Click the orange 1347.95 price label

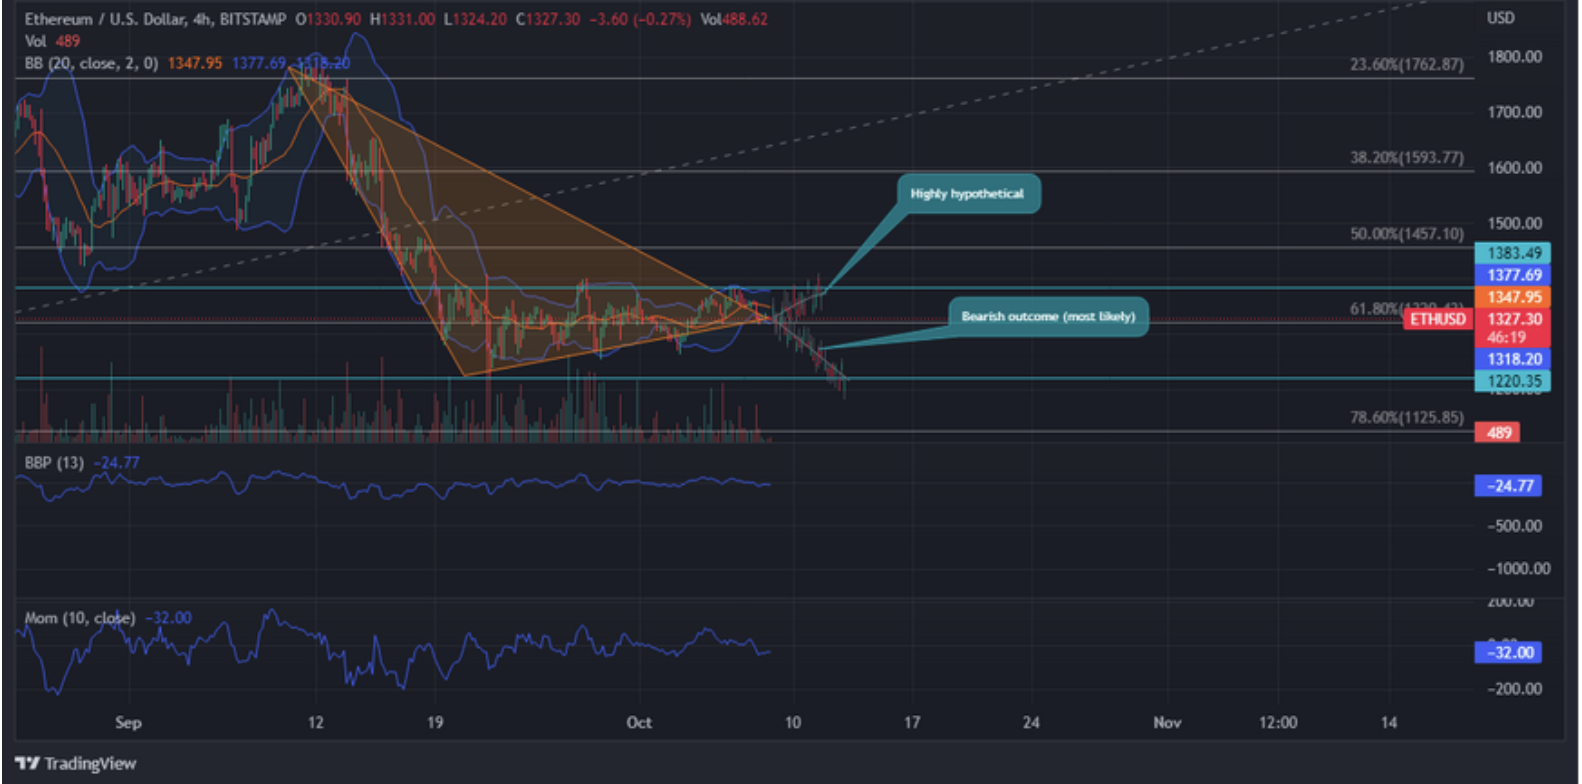coord(1512,297)
